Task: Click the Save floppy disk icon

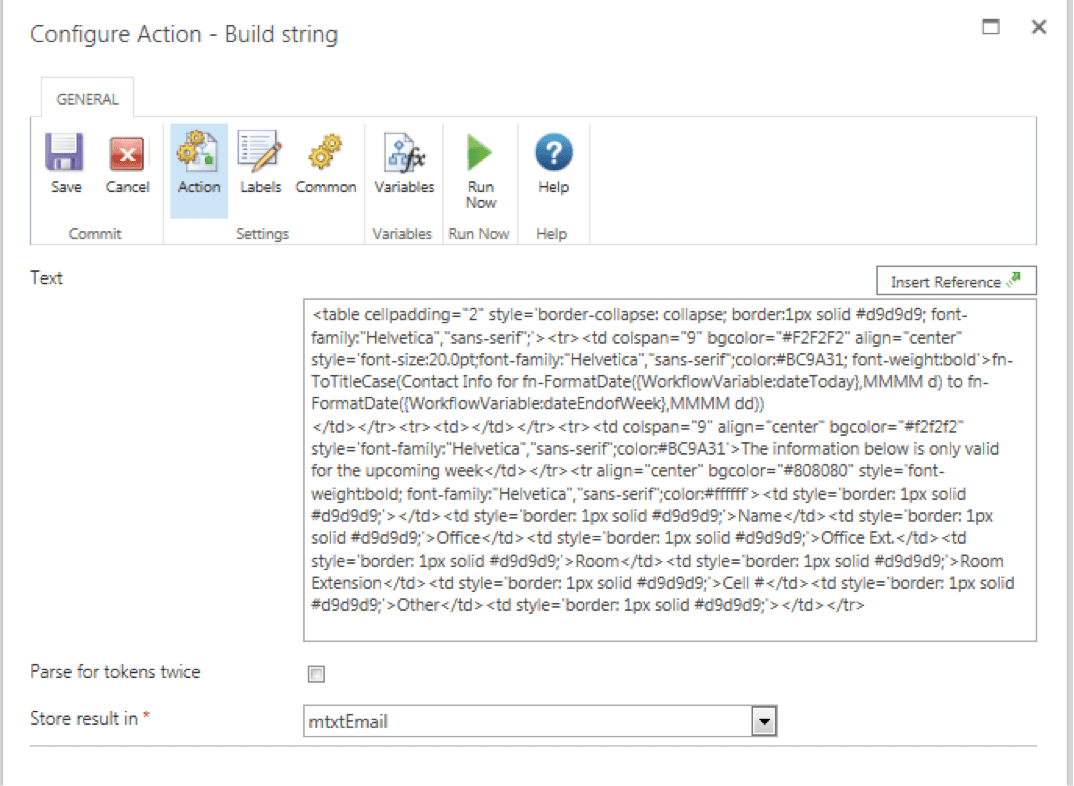Action: pos(65,153)
